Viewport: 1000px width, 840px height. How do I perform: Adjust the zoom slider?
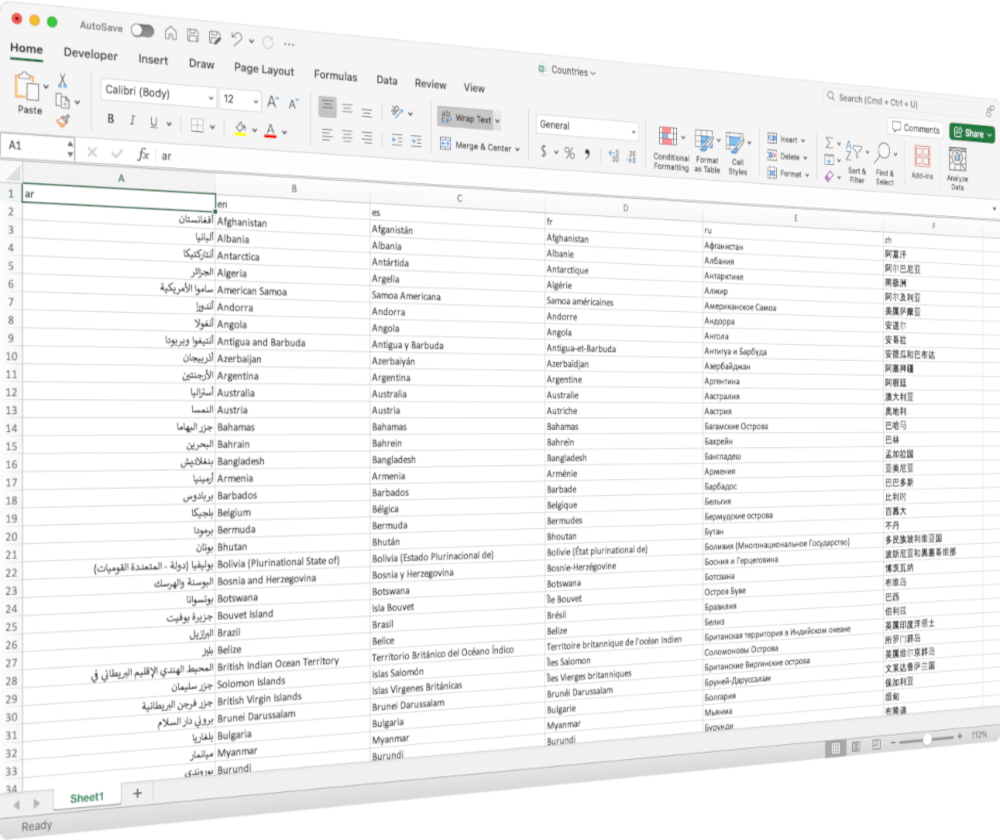pyautogui.click(x=927, y=739)
